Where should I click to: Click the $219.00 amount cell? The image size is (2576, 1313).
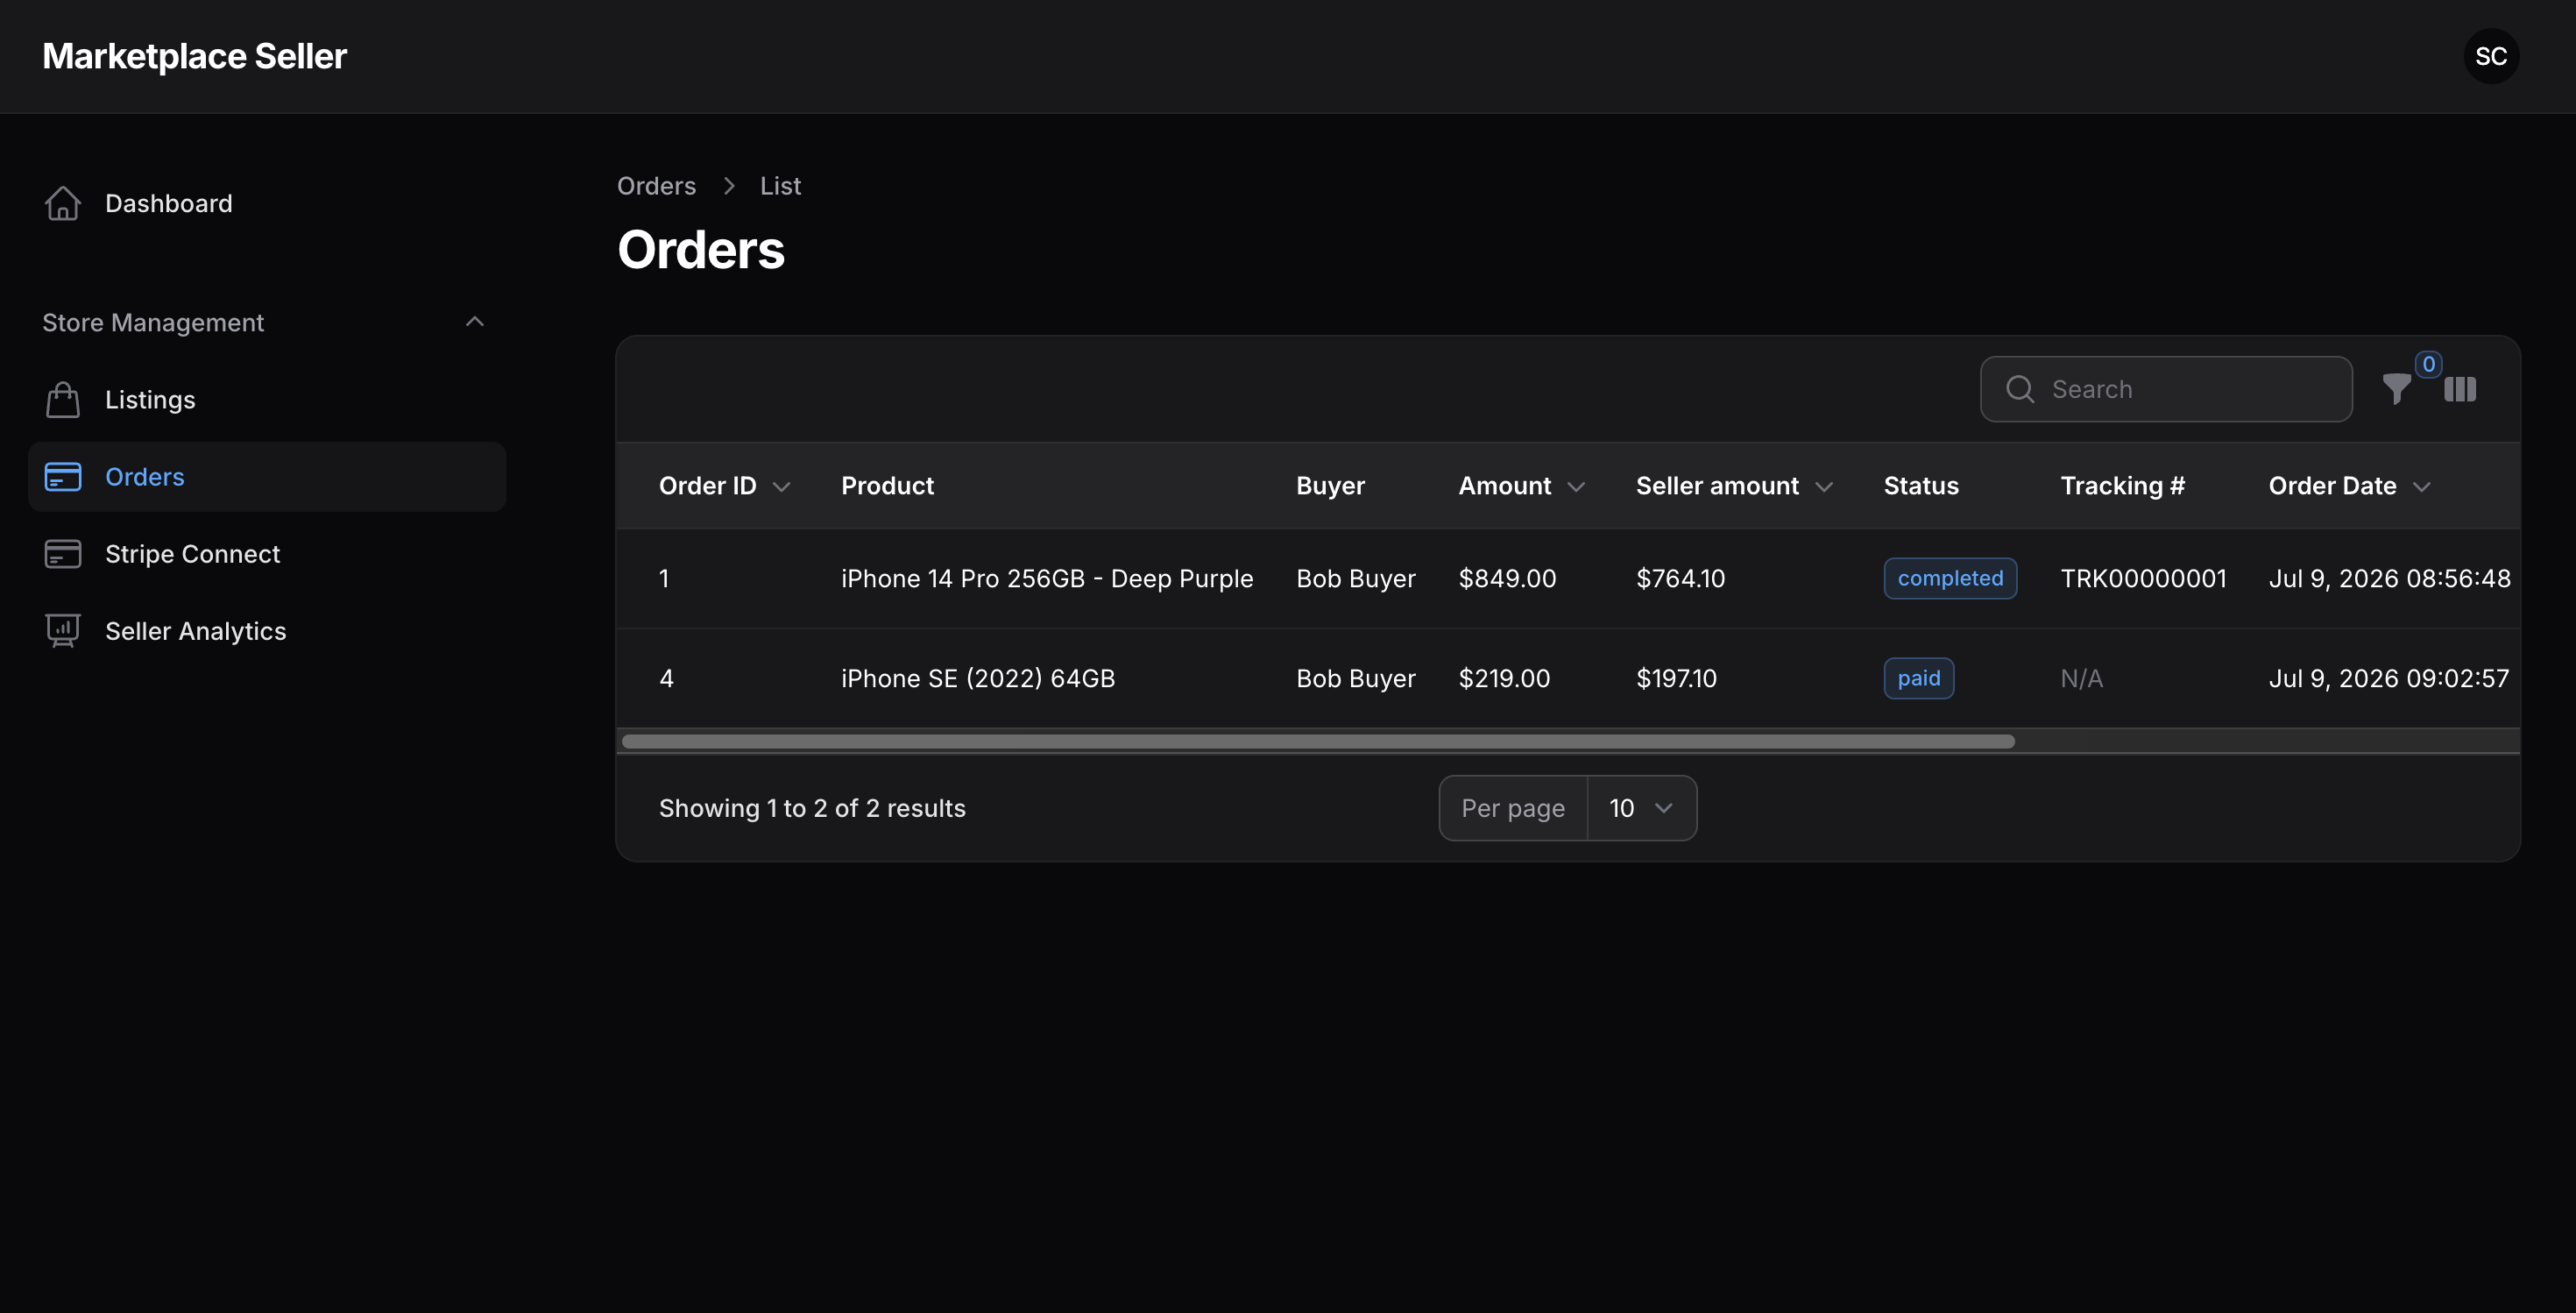pyautogui.click(x=1504, y=678)
